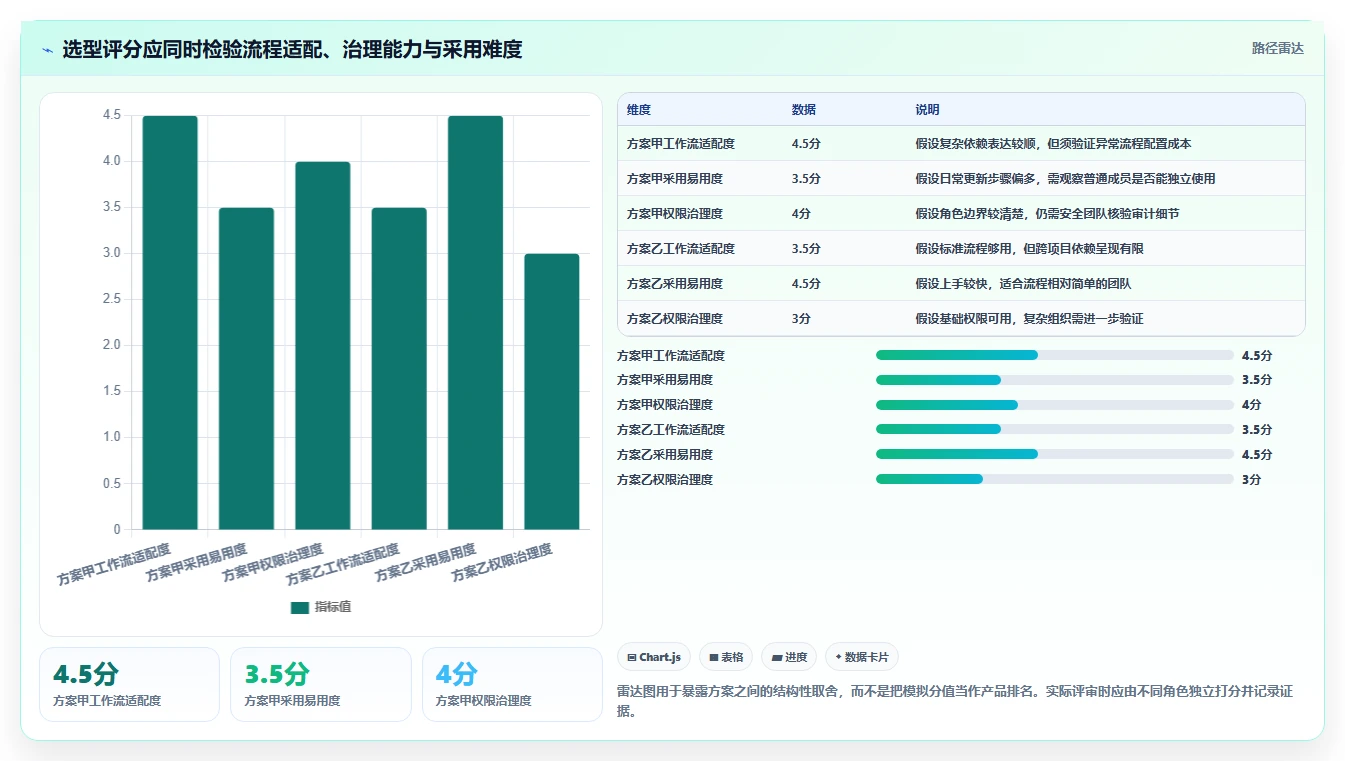Click description 假设复杂依赖表达较顺 in table
This screenshot has width=1345, height=761.
(1053, 144)
